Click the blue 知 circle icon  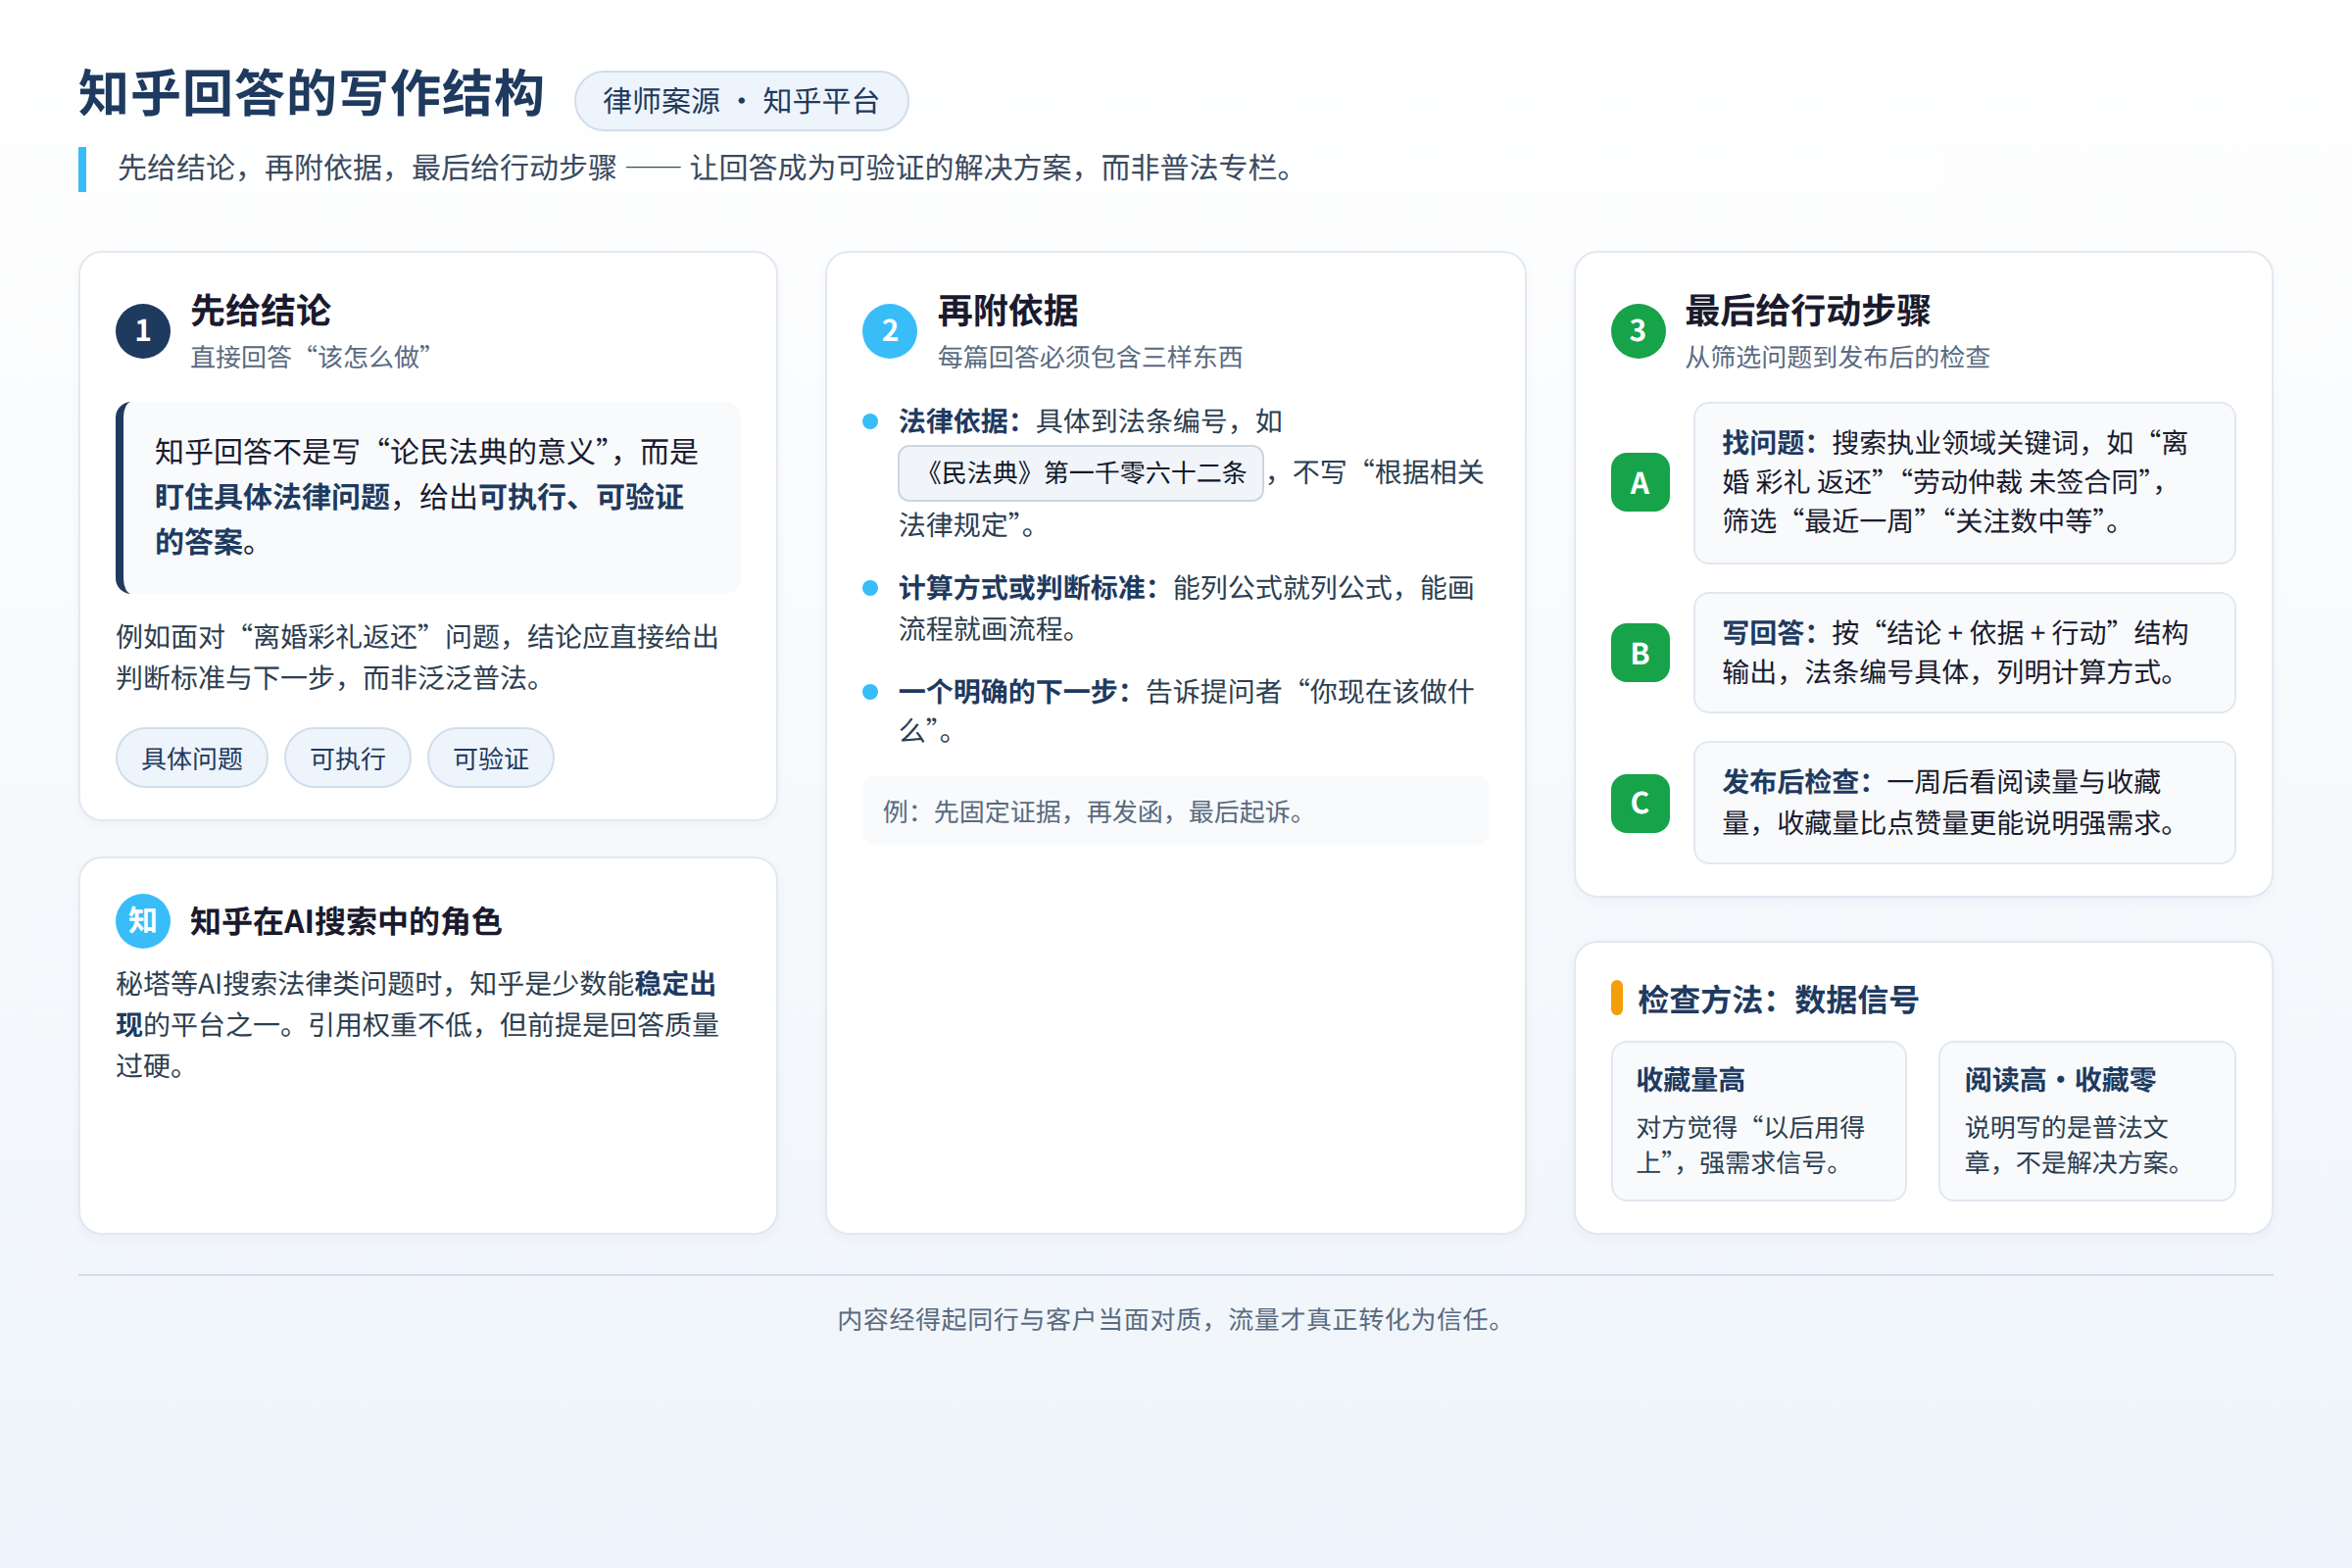tap(143, 921)
